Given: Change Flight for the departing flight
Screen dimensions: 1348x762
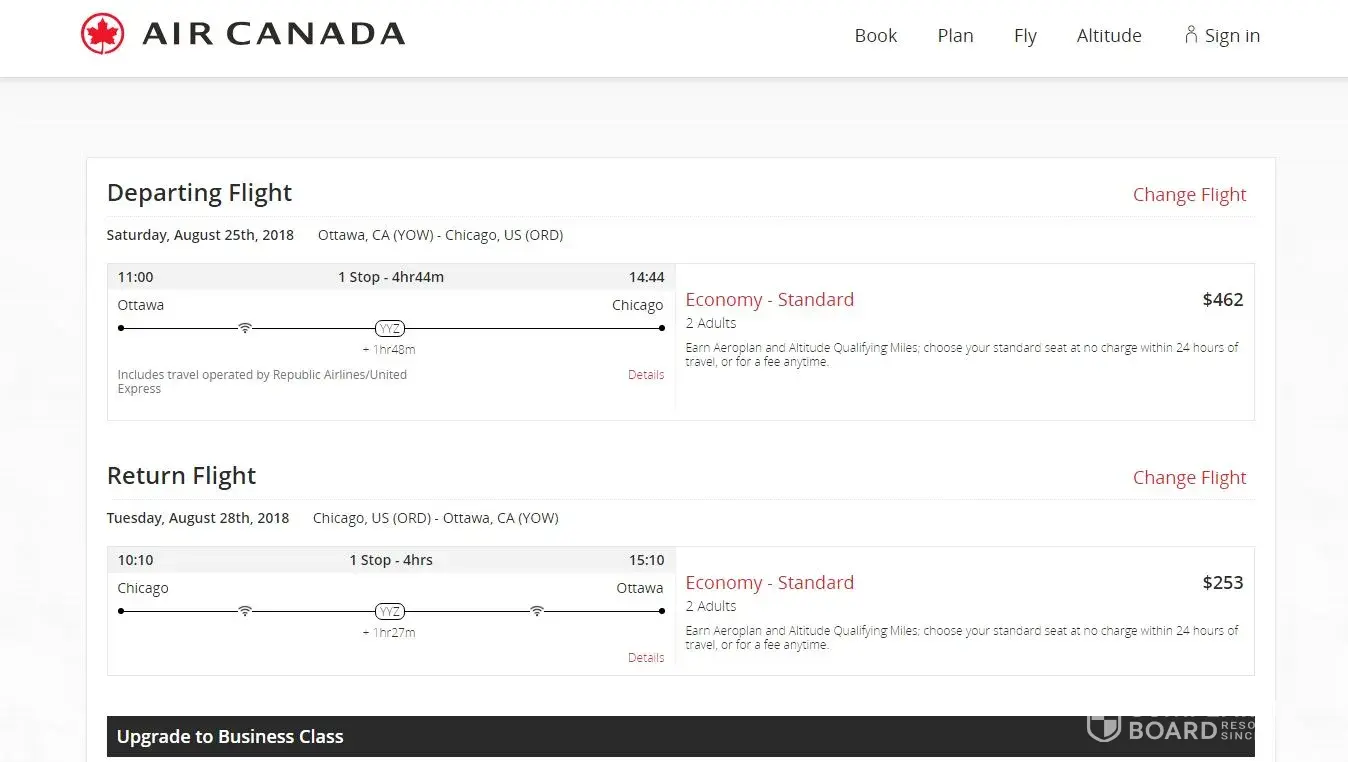Looking at the screenshot, I should point(1189,195).
